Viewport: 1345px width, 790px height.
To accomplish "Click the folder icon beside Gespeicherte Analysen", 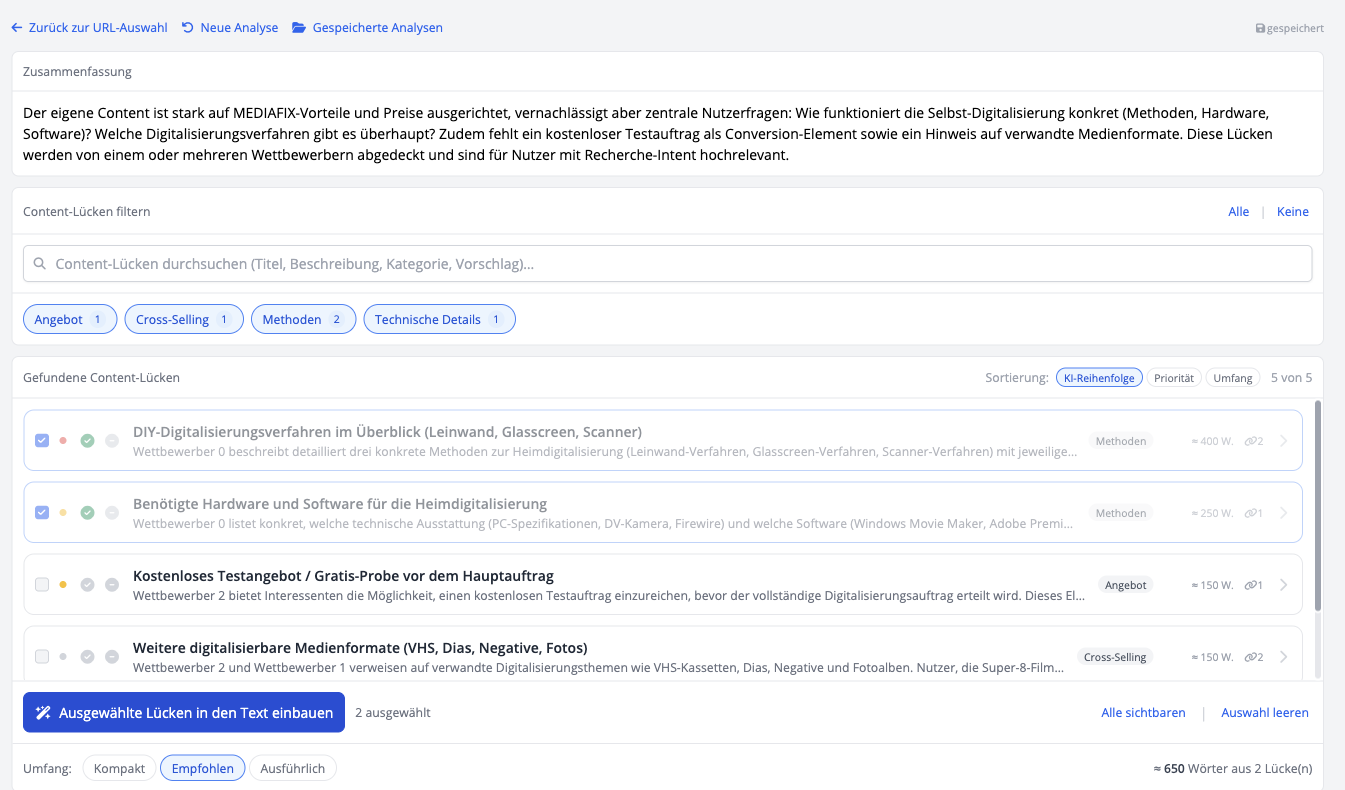I will 299,28.
